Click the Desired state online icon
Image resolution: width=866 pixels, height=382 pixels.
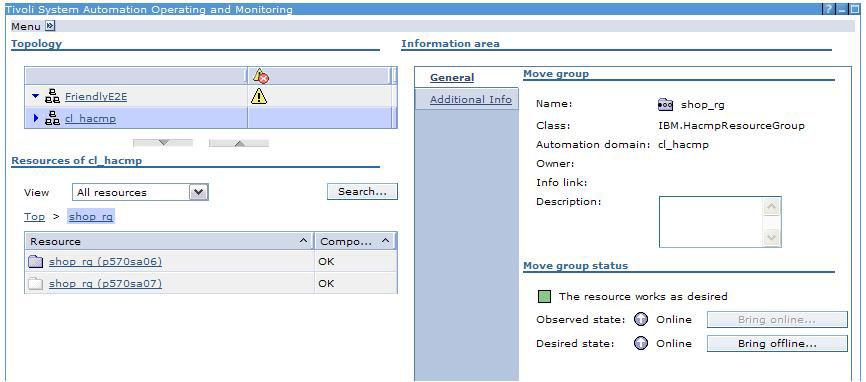pyautogui.click(x=641, y=343)
